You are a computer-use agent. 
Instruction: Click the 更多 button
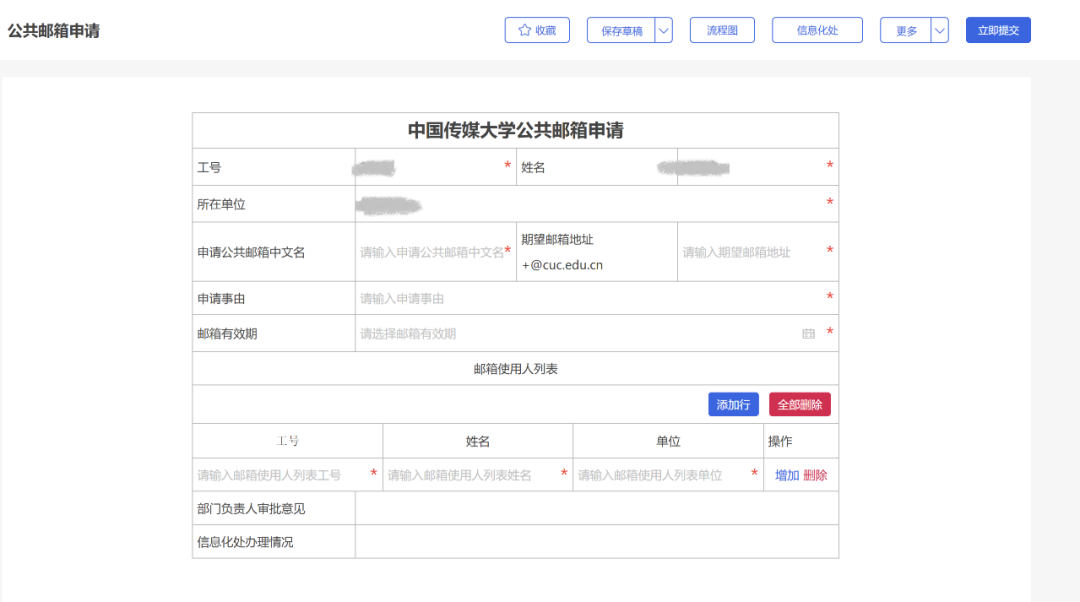pyautogui.click(x=906, y=30)
